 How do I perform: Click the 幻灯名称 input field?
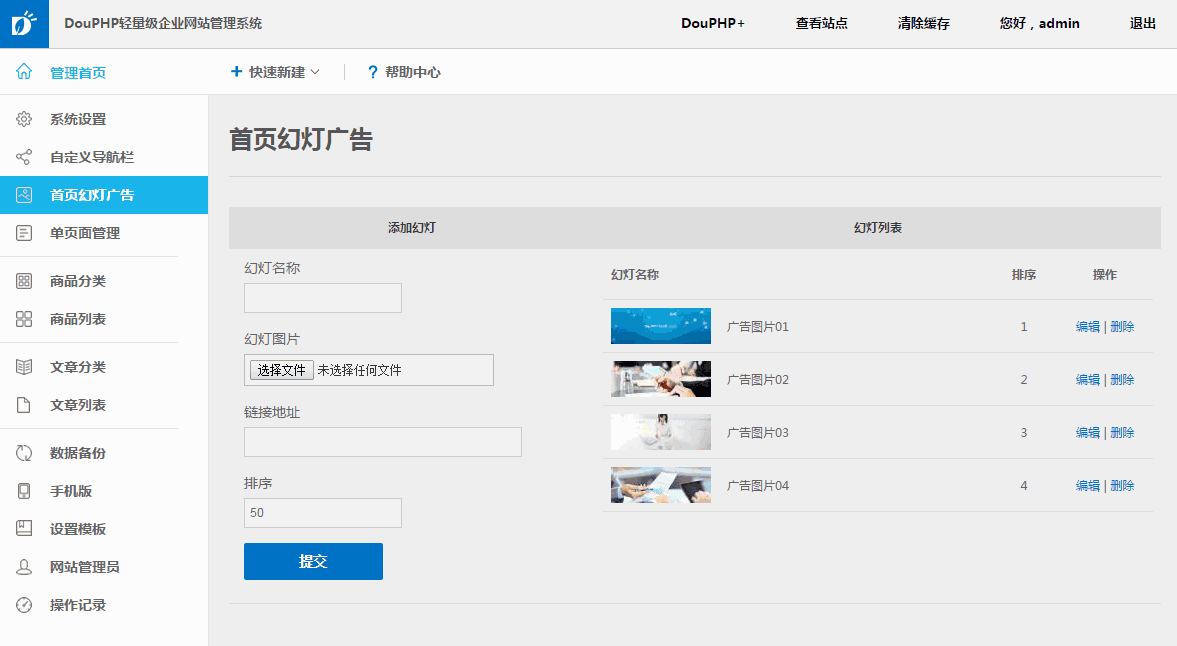(x=323, y=298)
